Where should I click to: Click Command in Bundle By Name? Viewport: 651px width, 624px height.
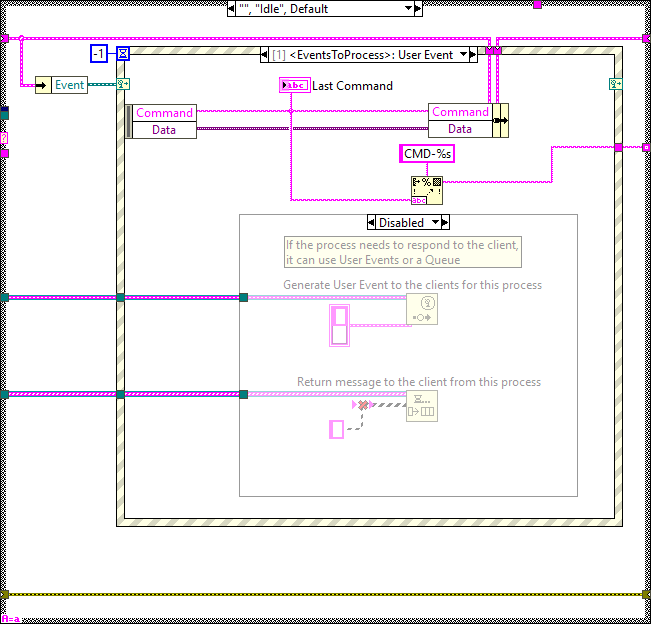point(460,112)
